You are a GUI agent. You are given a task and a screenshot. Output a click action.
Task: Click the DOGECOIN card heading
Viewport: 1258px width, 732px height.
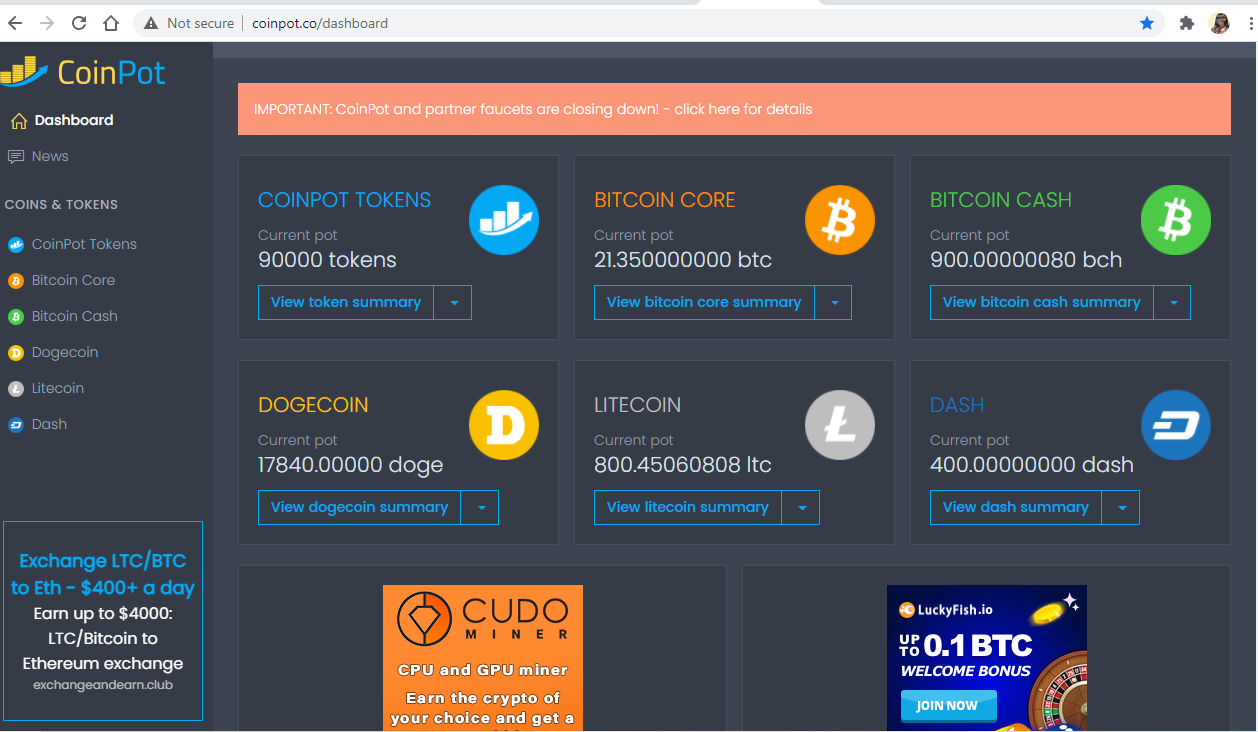click(313, 405)
